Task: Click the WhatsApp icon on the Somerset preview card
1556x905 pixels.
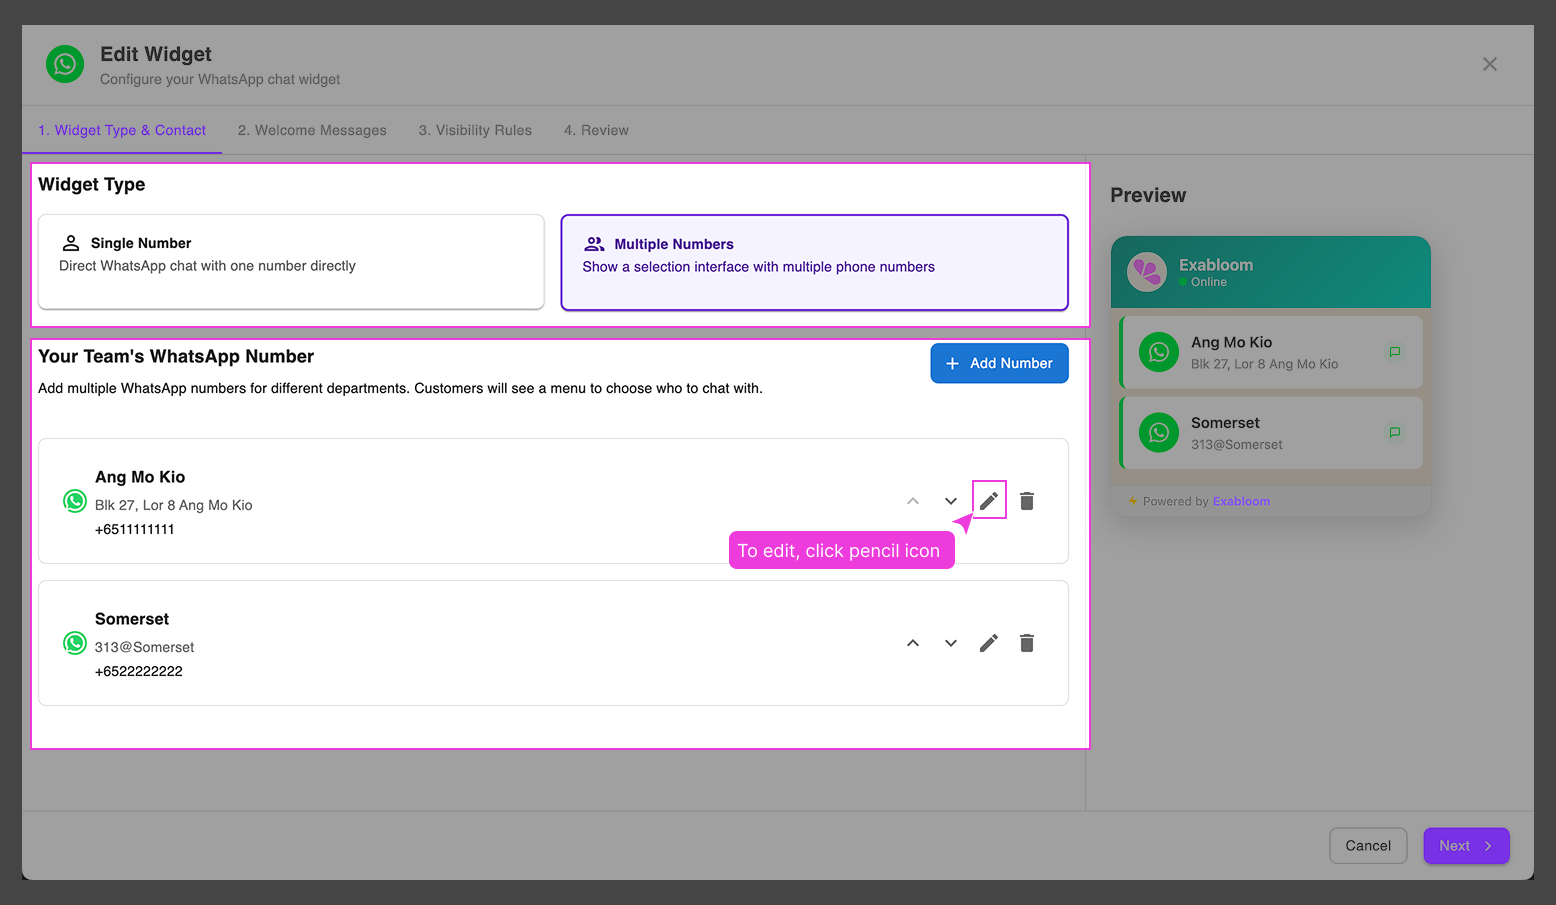Action: point(1158,432)
